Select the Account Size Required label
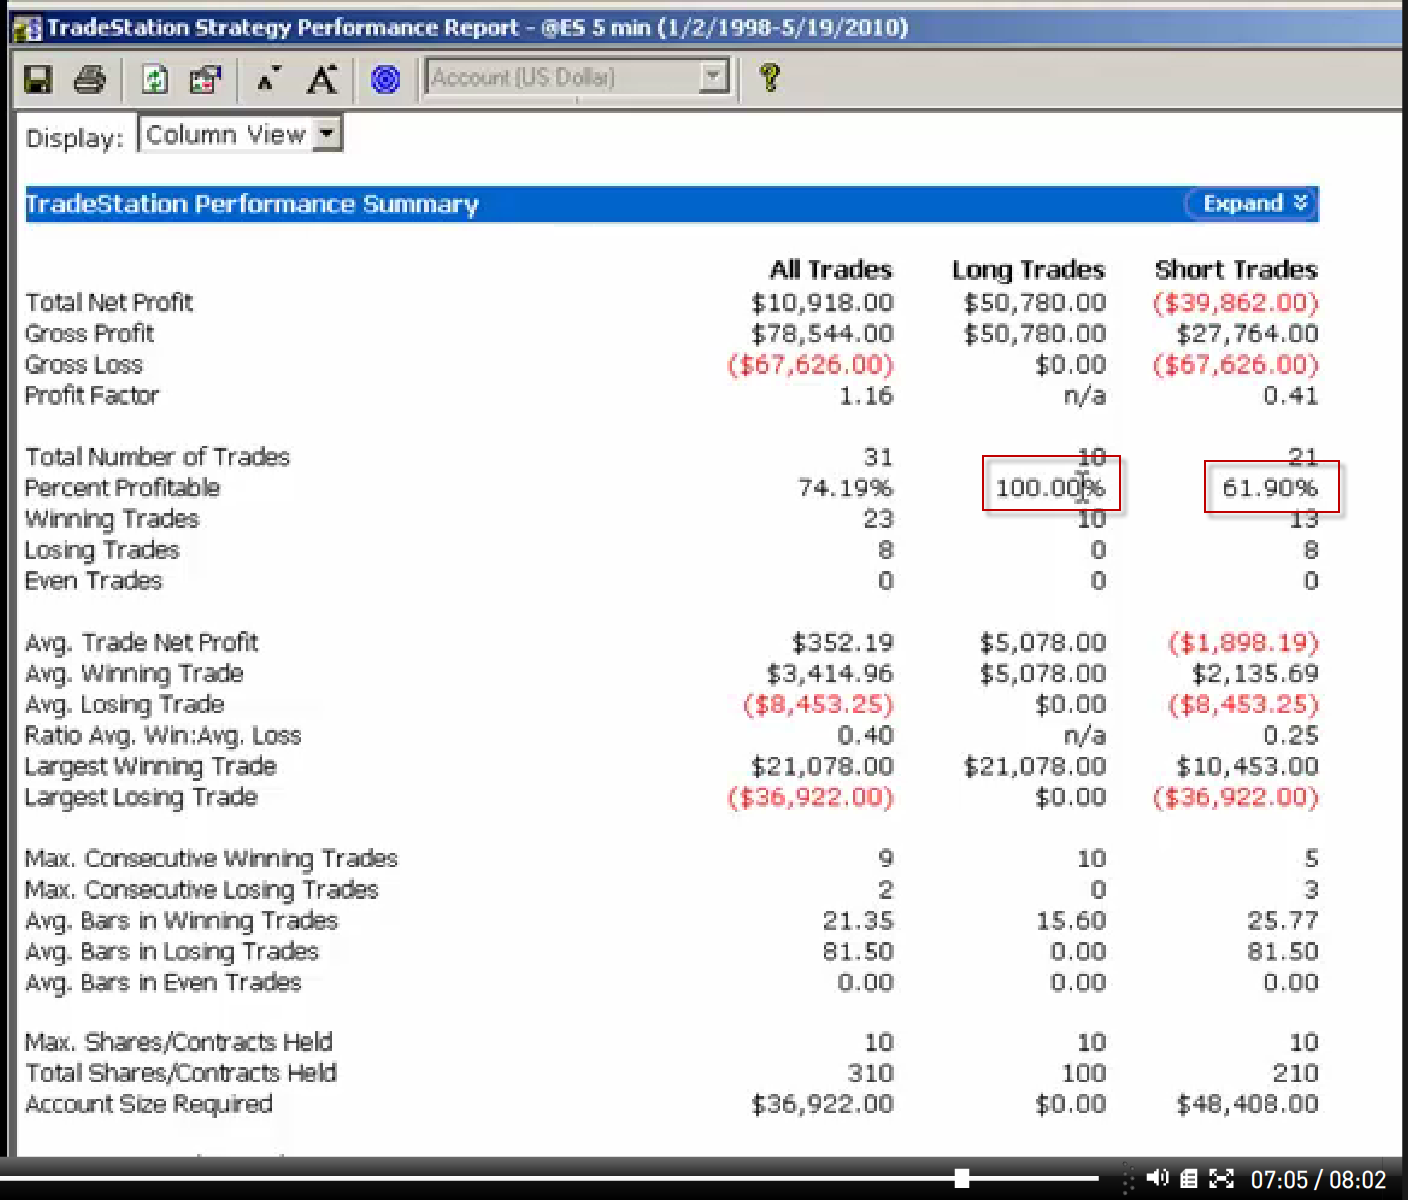The width and height of the screenshot is (1408, 1200). [x=149, y=1104]
